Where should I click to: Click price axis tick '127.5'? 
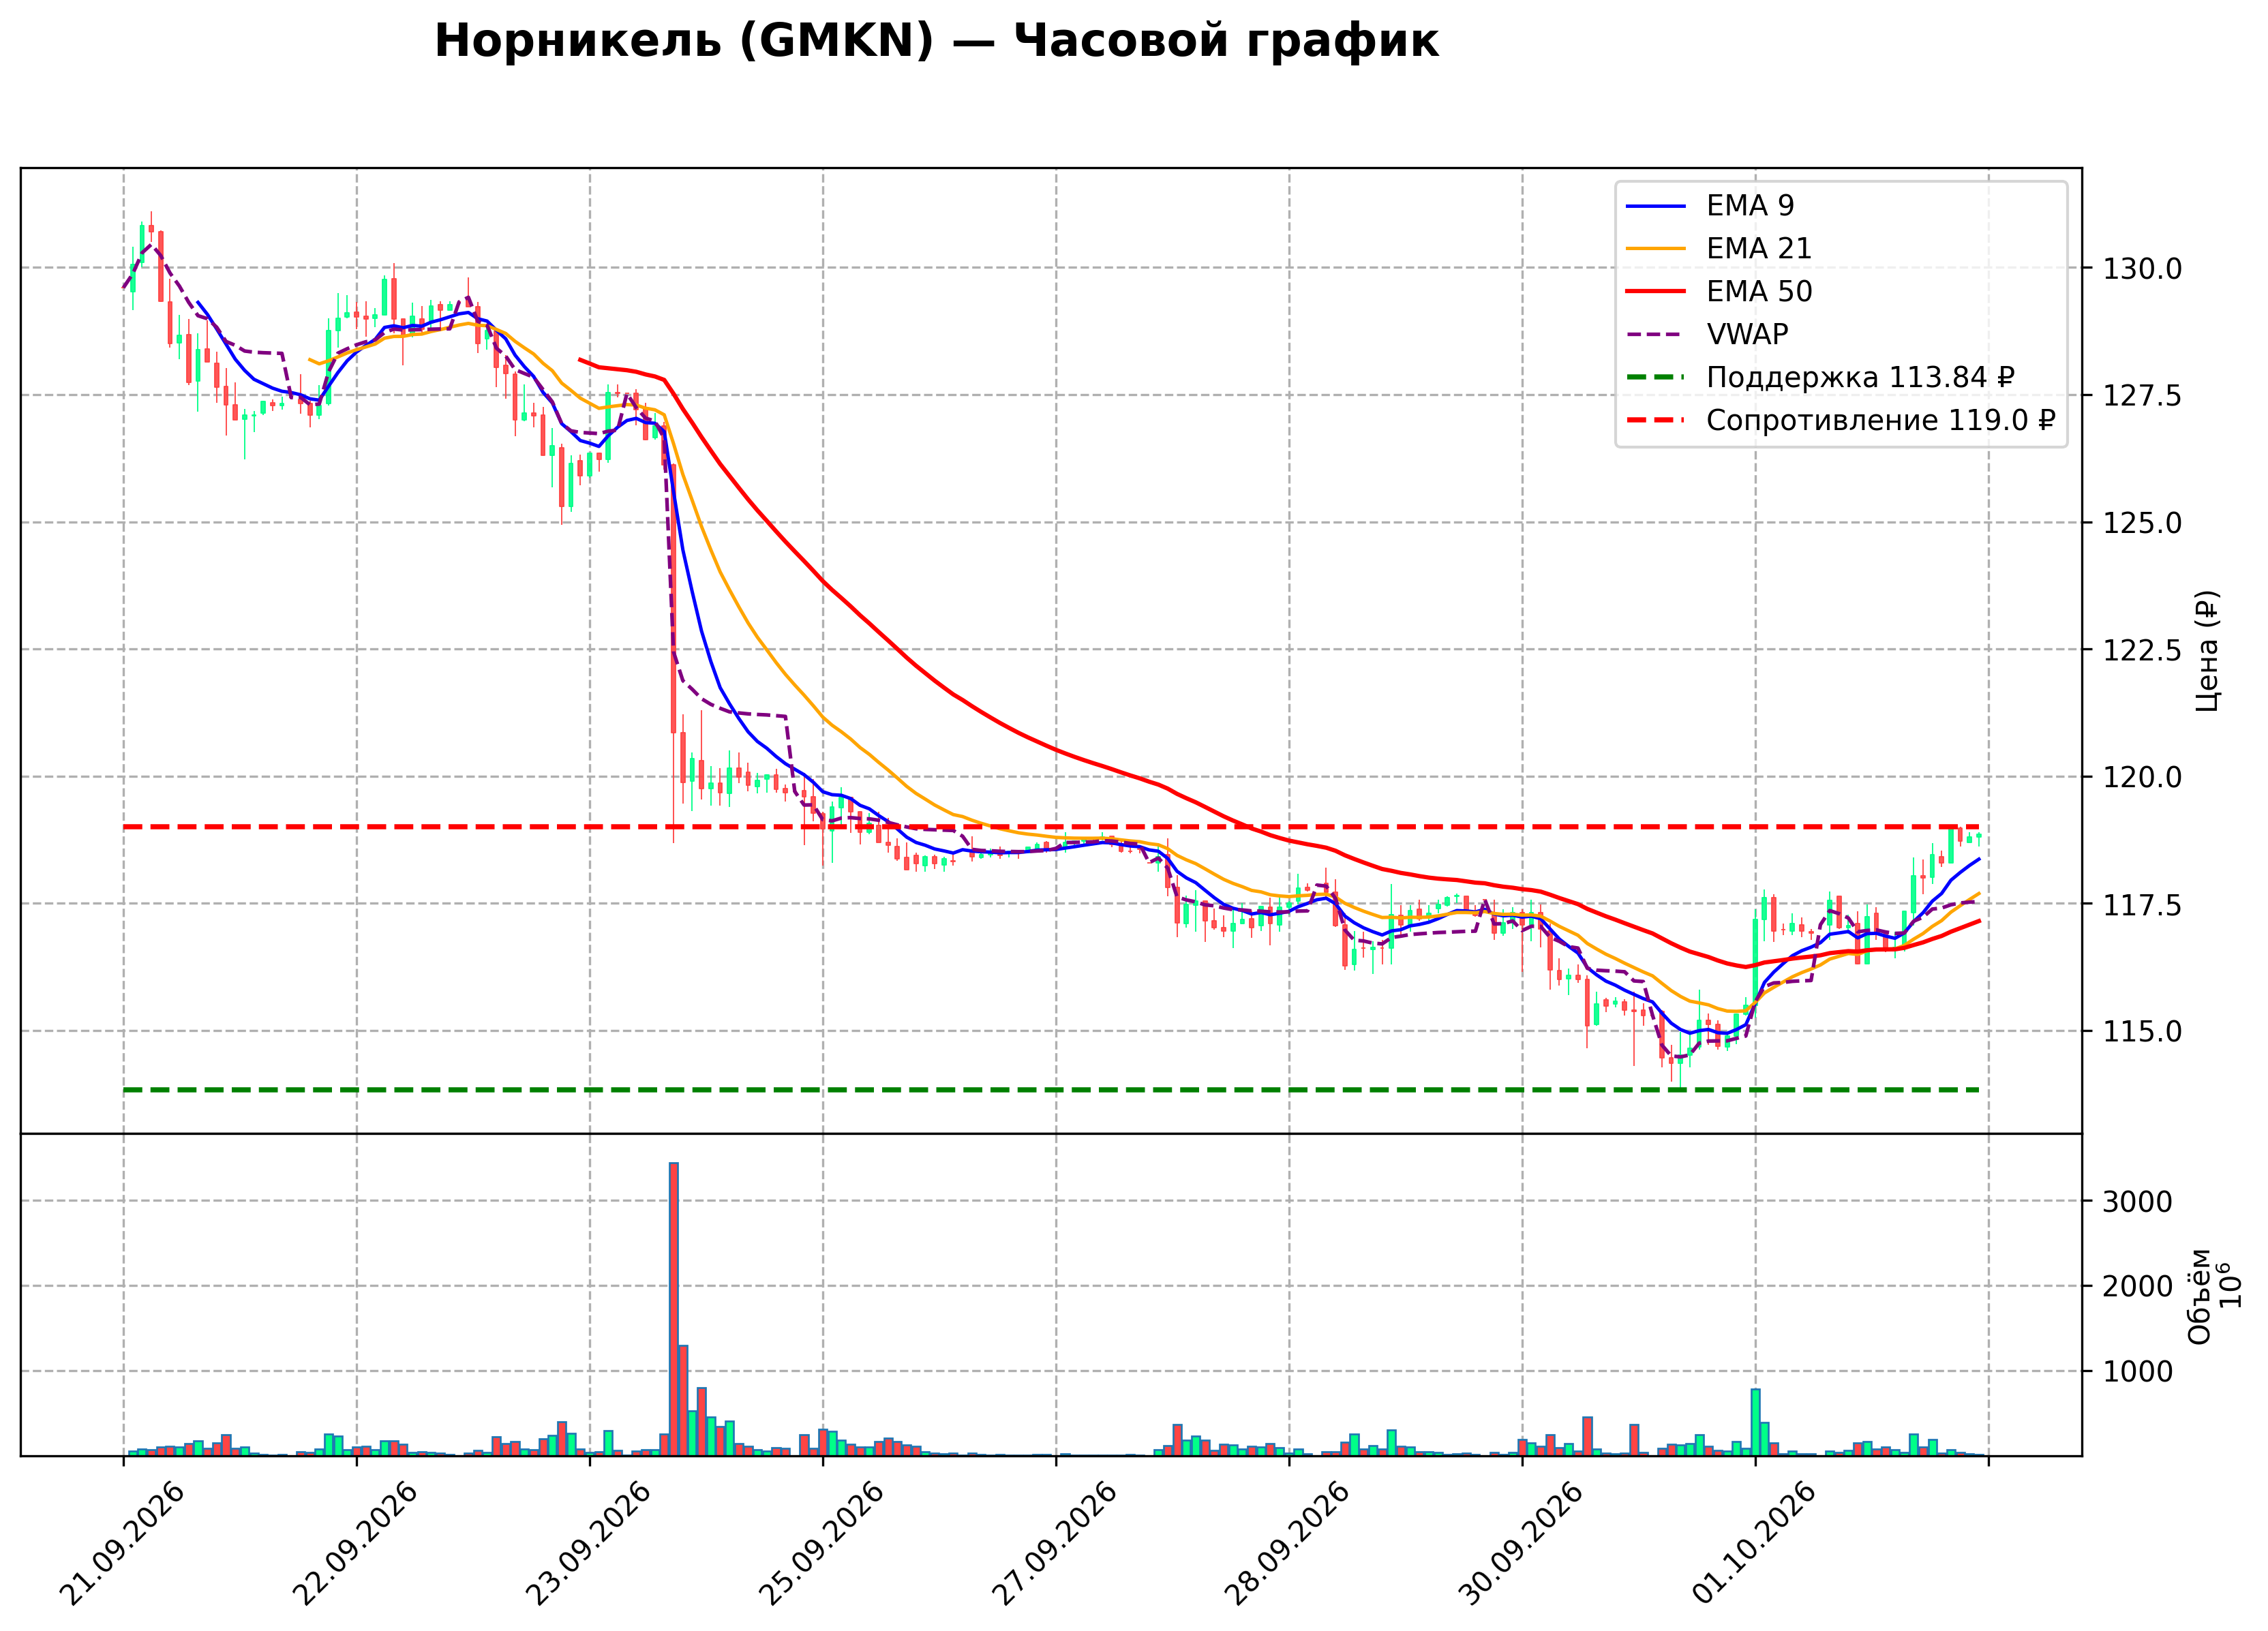2142,396
